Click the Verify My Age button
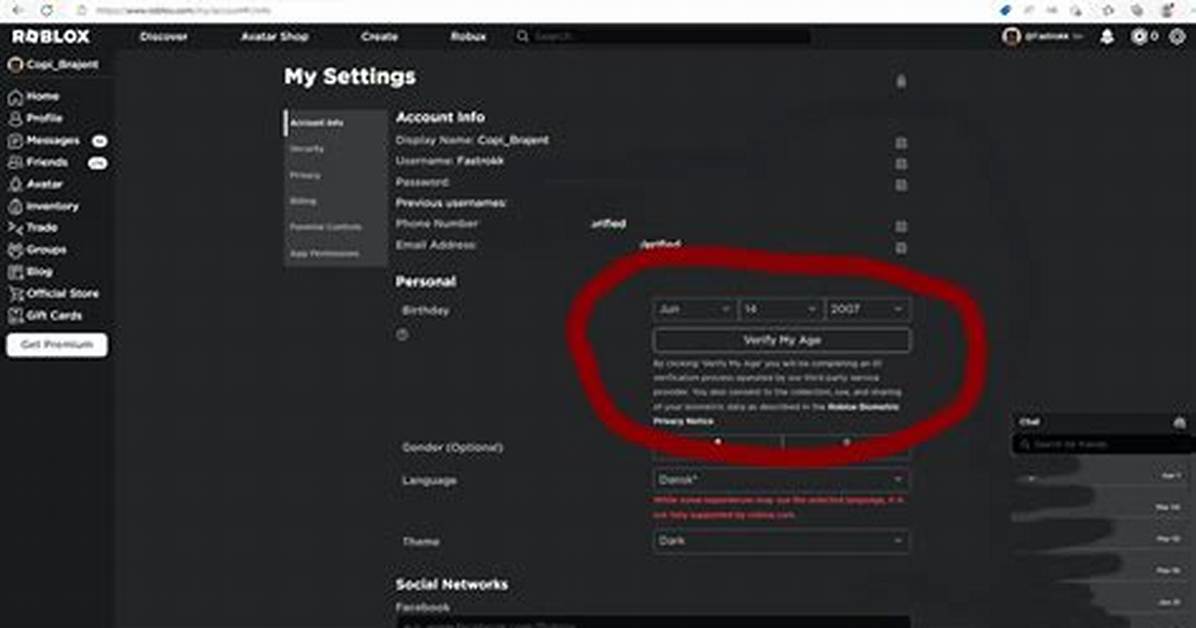The width and height of the screenshot is (1196, 628). 782,340
